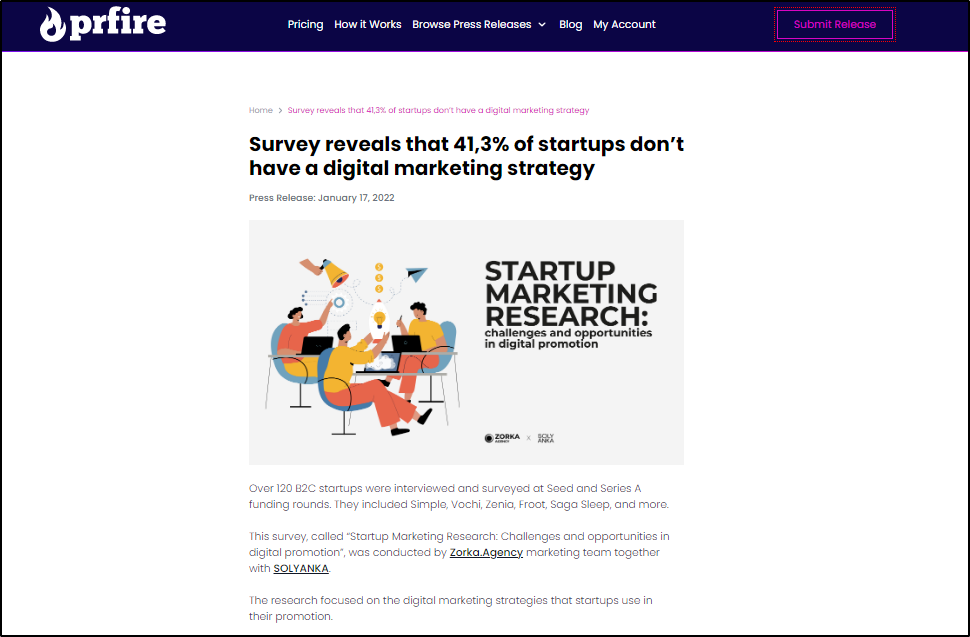Click the paper plane icon in illustration
The image size is (970, 637).
point(417,272)
